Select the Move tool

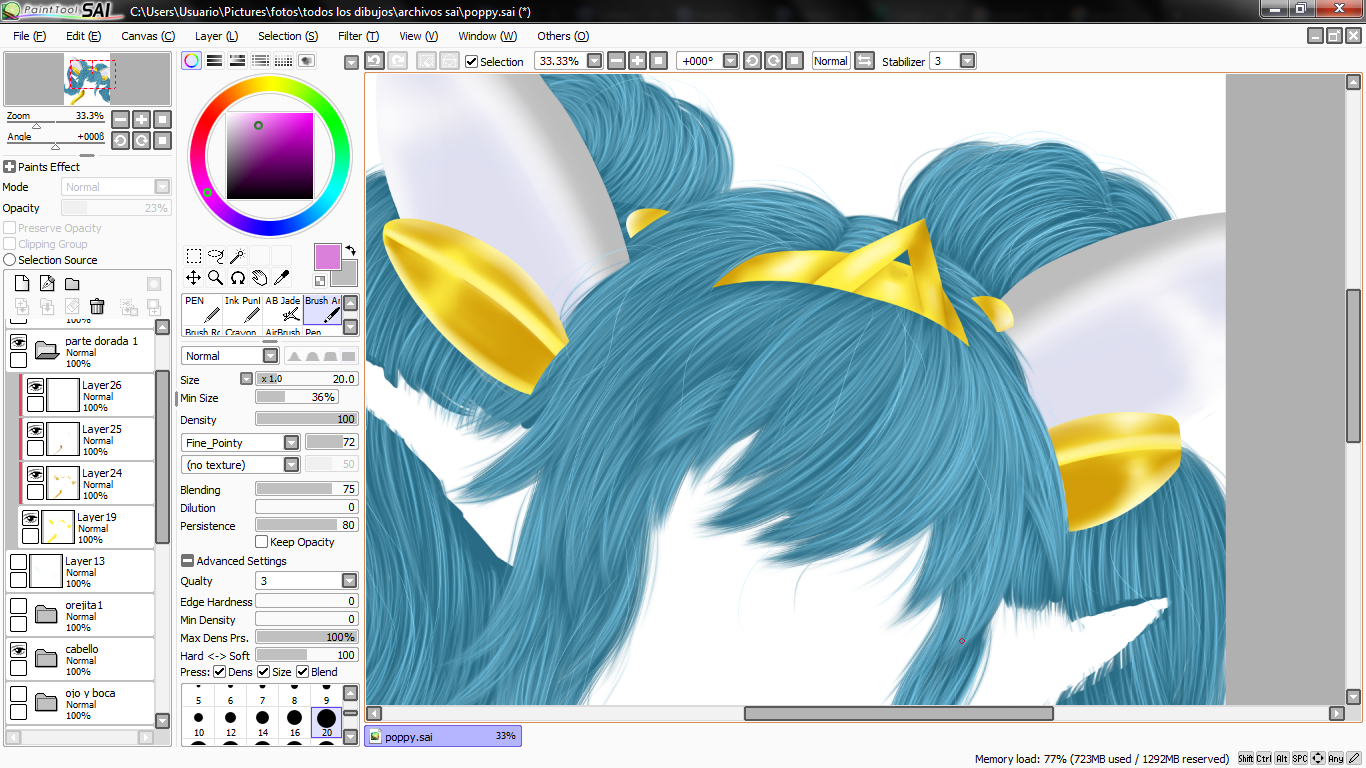click(x=194, y=278)
